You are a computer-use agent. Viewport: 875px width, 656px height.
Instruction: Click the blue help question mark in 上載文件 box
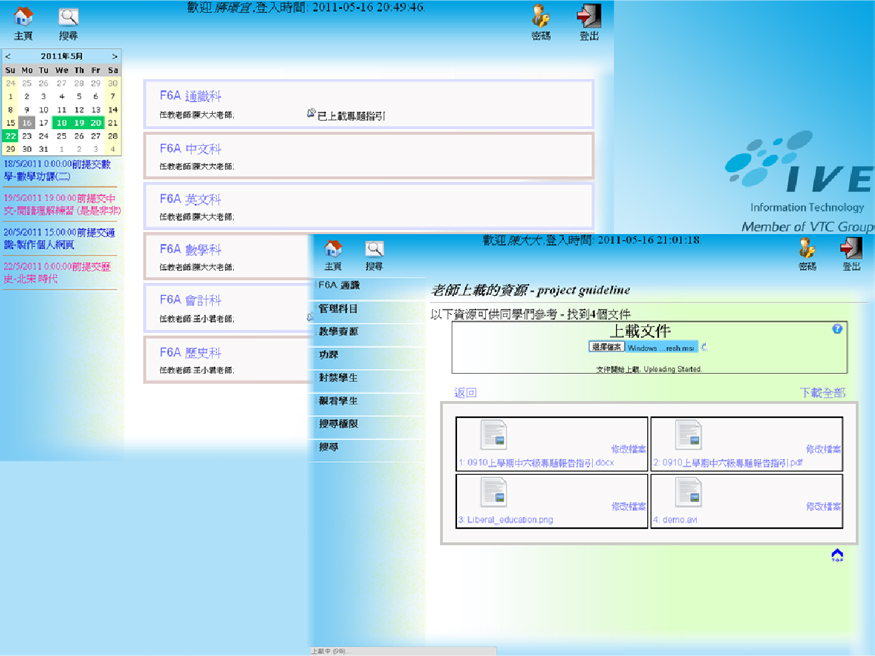point(837,329)
